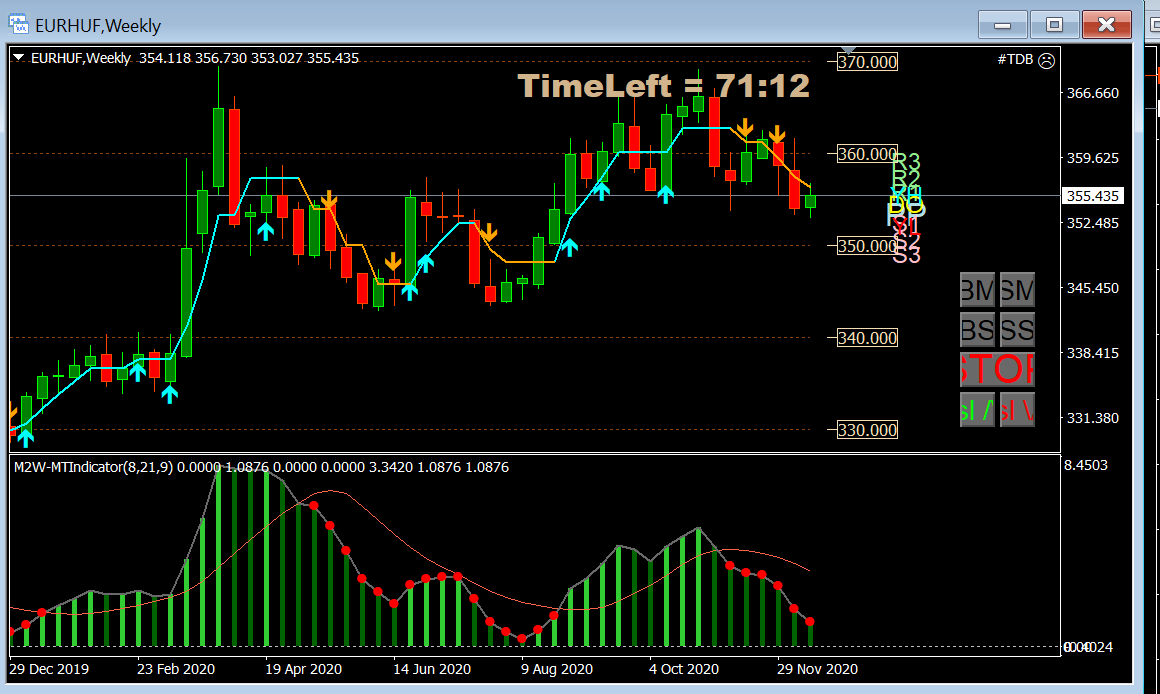Select the last red dot on MTIndicator line
1160x694 pixels.
[x=810, y=622]
